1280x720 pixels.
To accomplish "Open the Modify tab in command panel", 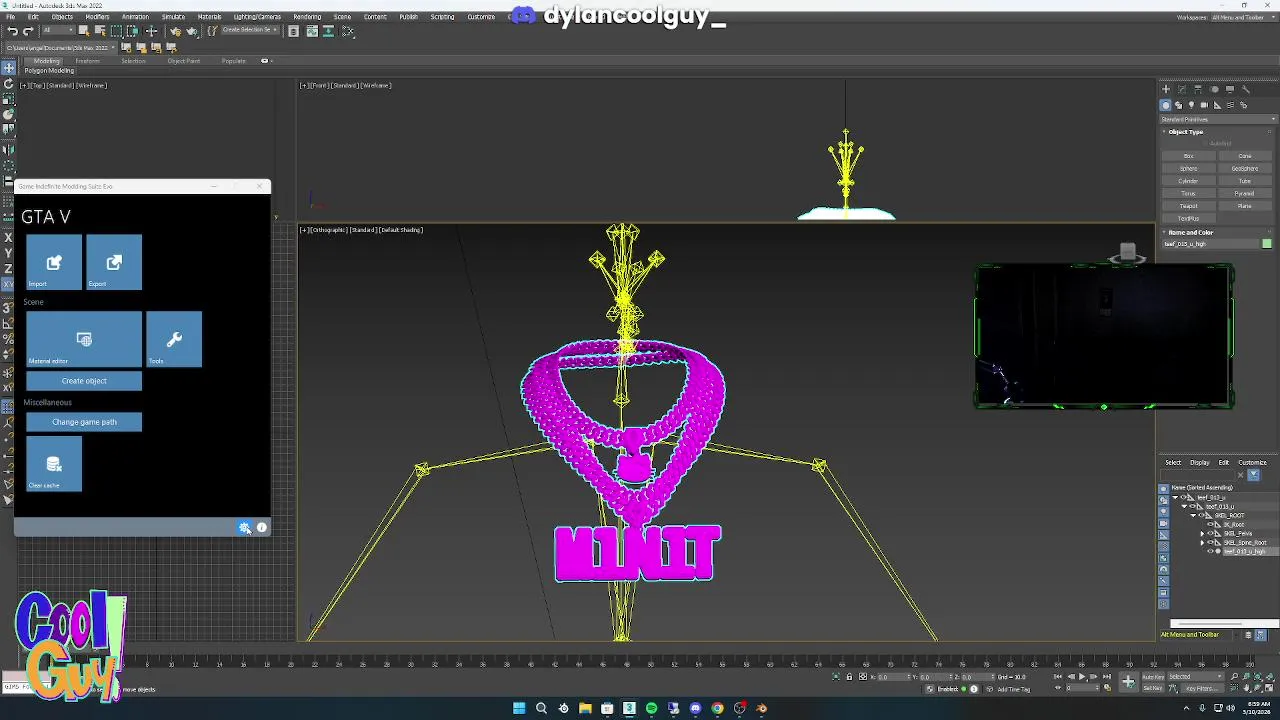I will coord(1182,89).
